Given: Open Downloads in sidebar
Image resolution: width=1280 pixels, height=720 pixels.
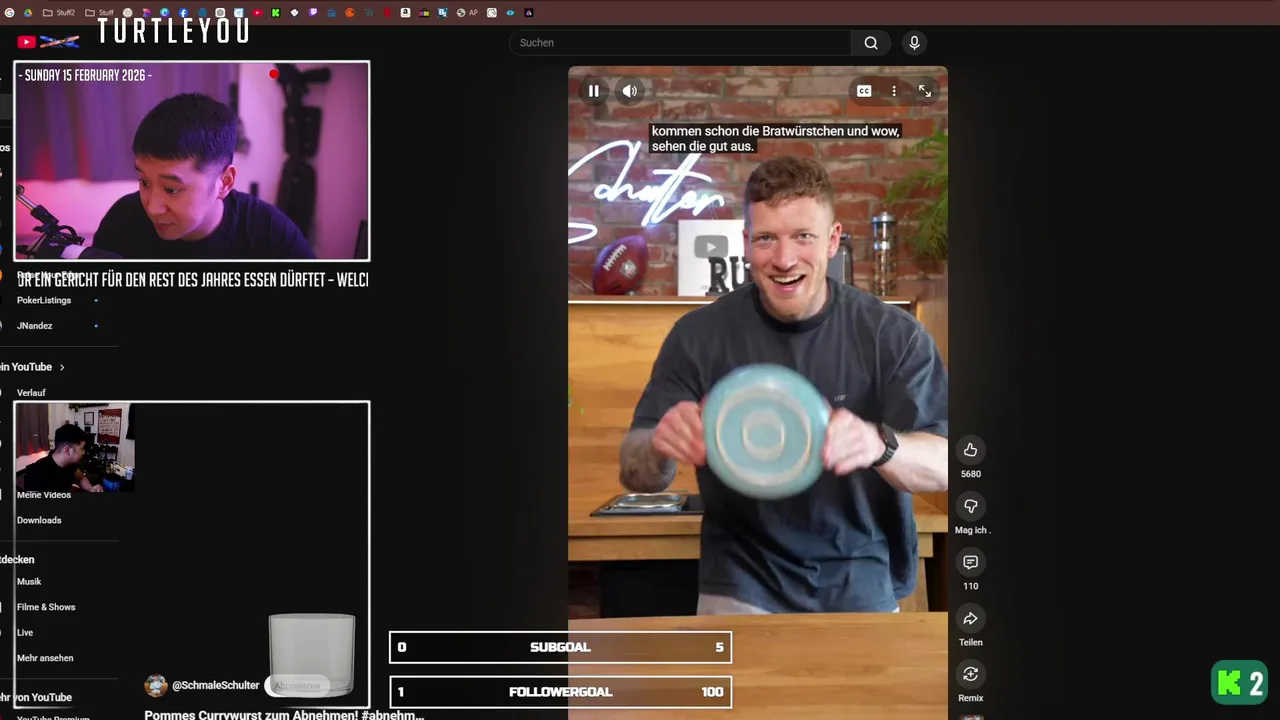Looking at the screenshot, I should [39, 520].
